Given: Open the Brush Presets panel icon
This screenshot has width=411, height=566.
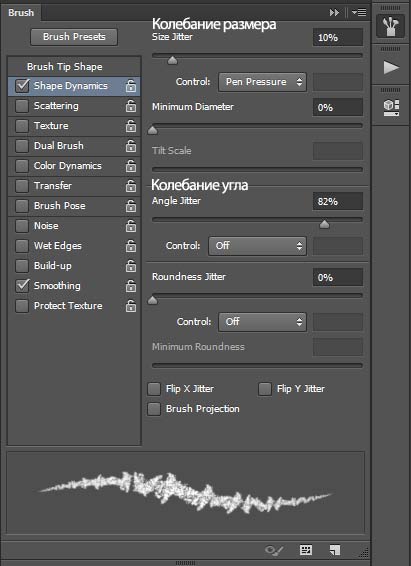Looking at the screenshot, I should (390, 26).
